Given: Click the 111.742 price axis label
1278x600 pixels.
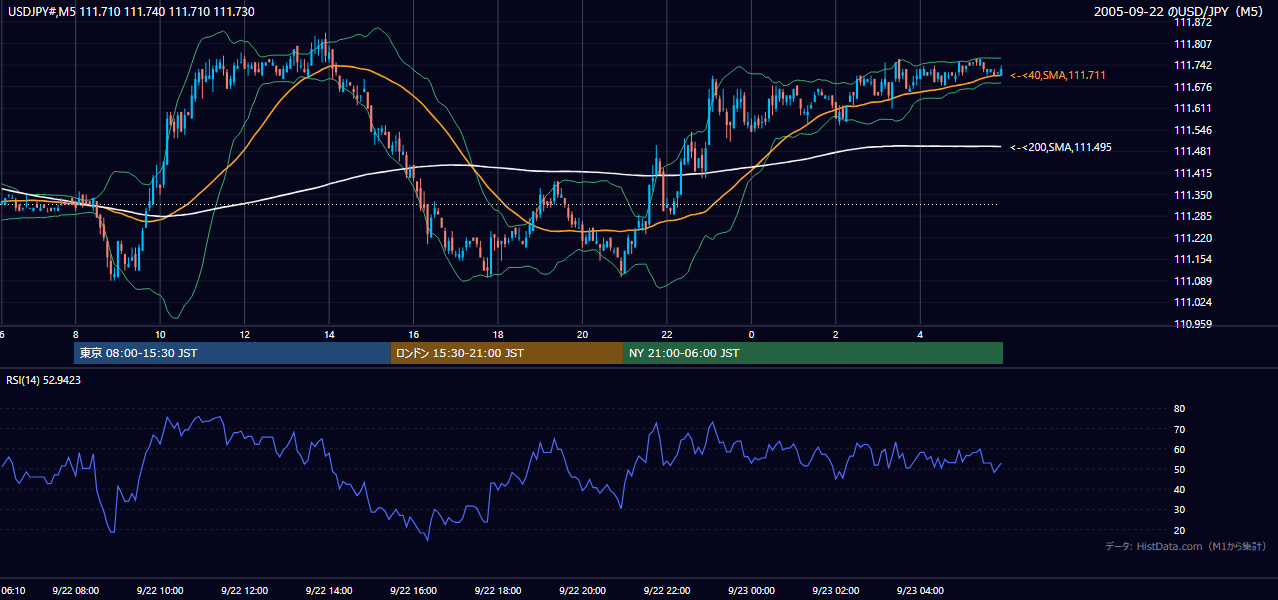Looking at the screenshot, I should point(1193,65).
